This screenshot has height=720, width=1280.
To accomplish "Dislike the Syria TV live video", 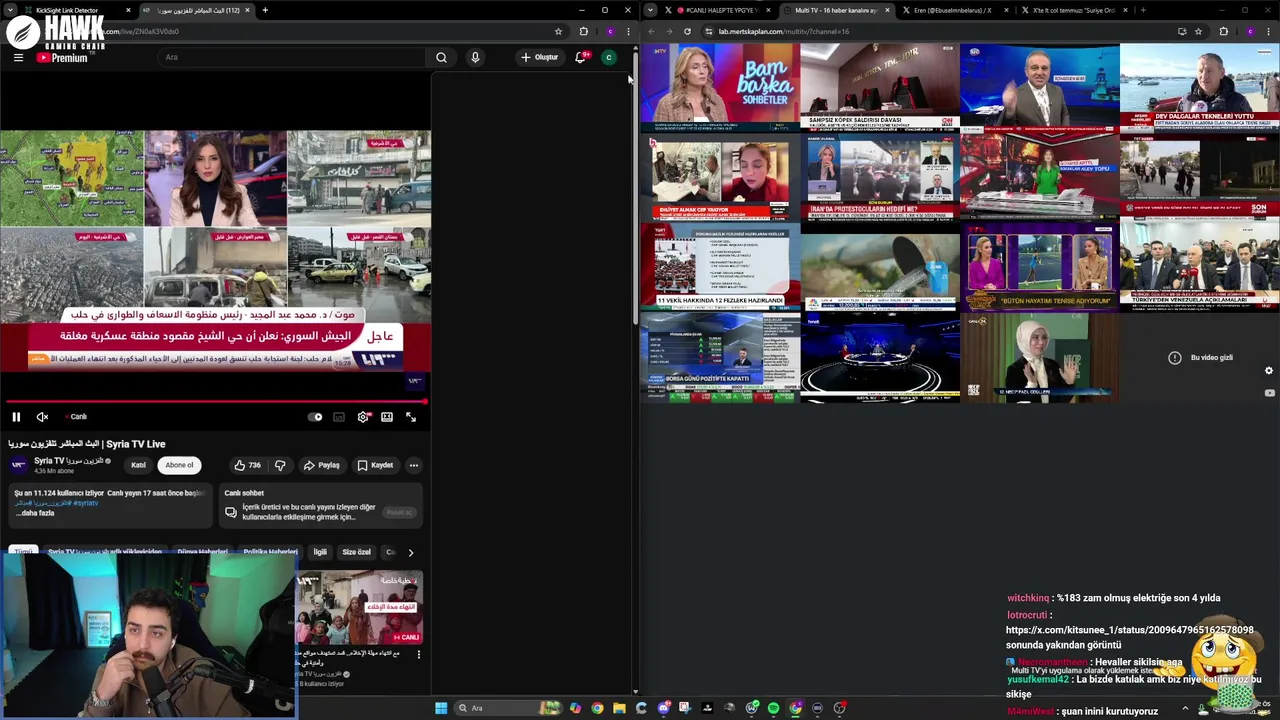I will pyautogui.click(x=280, y=465).
